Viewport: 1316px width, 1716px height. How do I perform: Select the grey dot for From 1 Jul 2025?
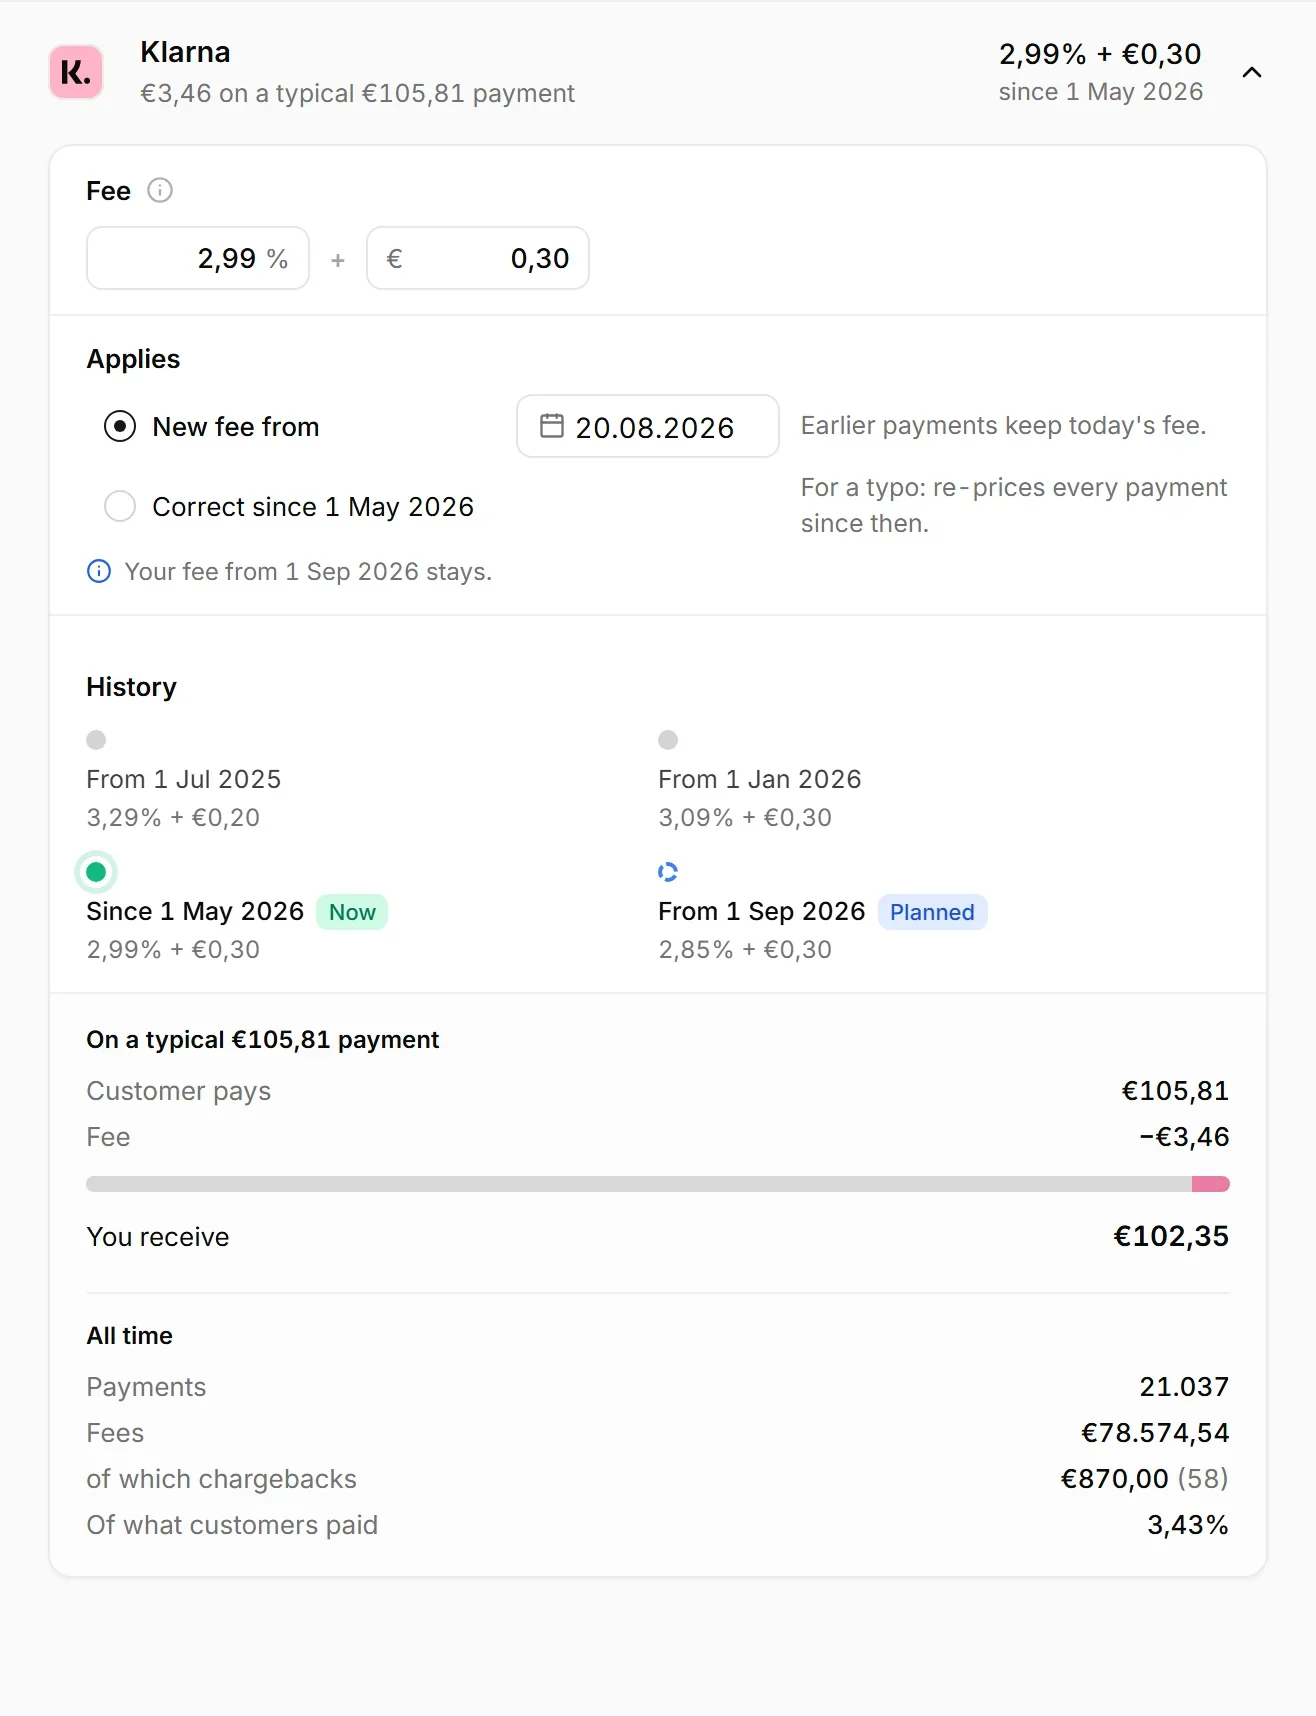pyautogui.click(x=96, y=740)
